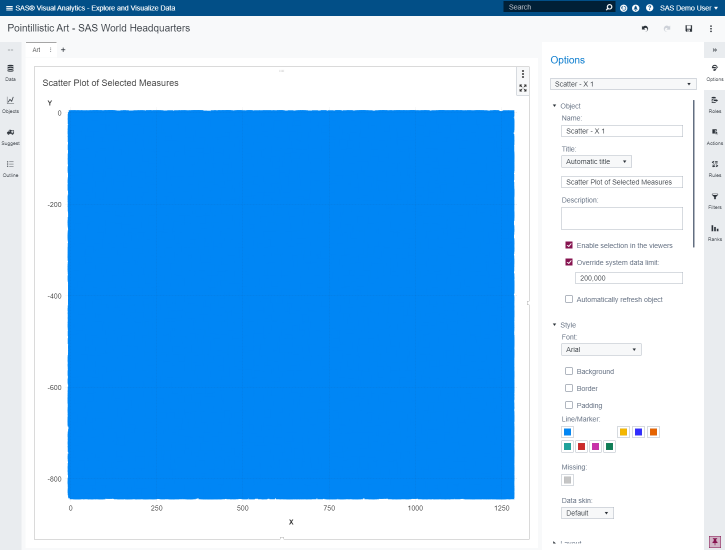Open the Data skin Default dropdown

click(587, 513)
